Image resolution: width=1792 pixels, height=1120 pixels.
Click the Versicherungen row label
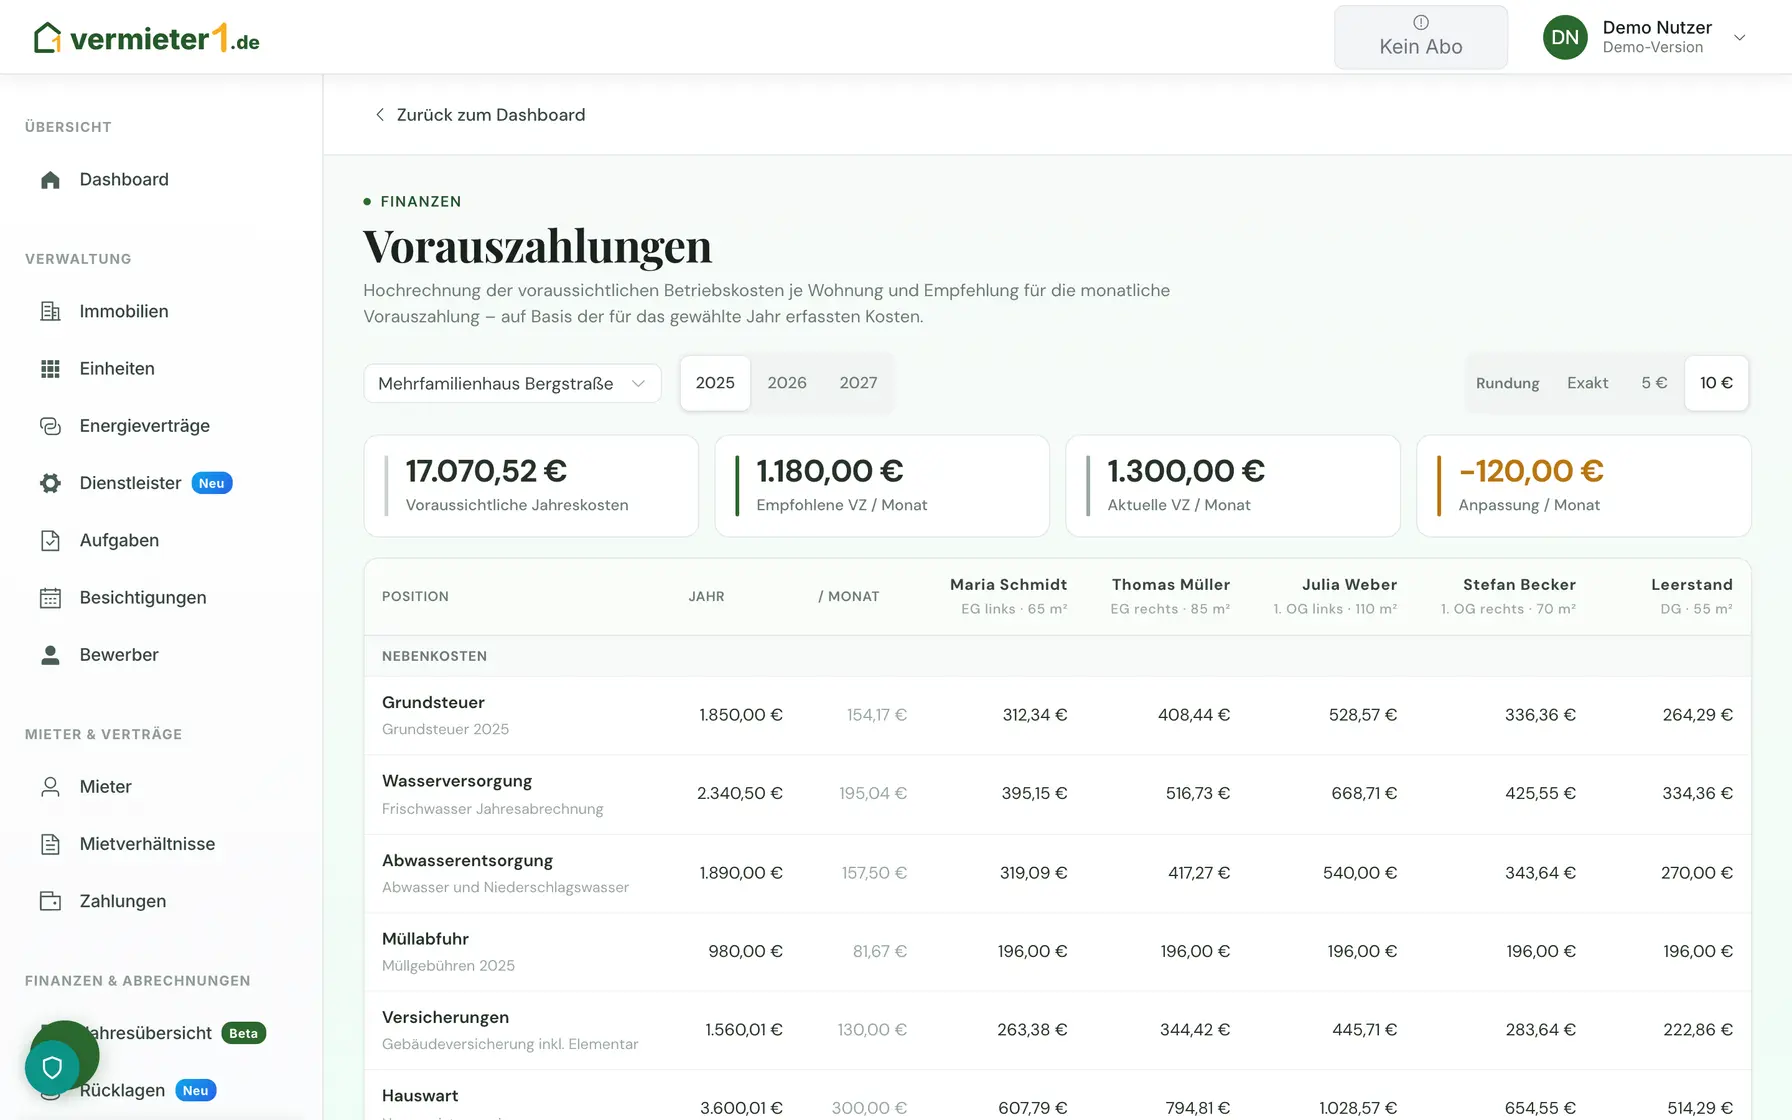point(445,1017)
